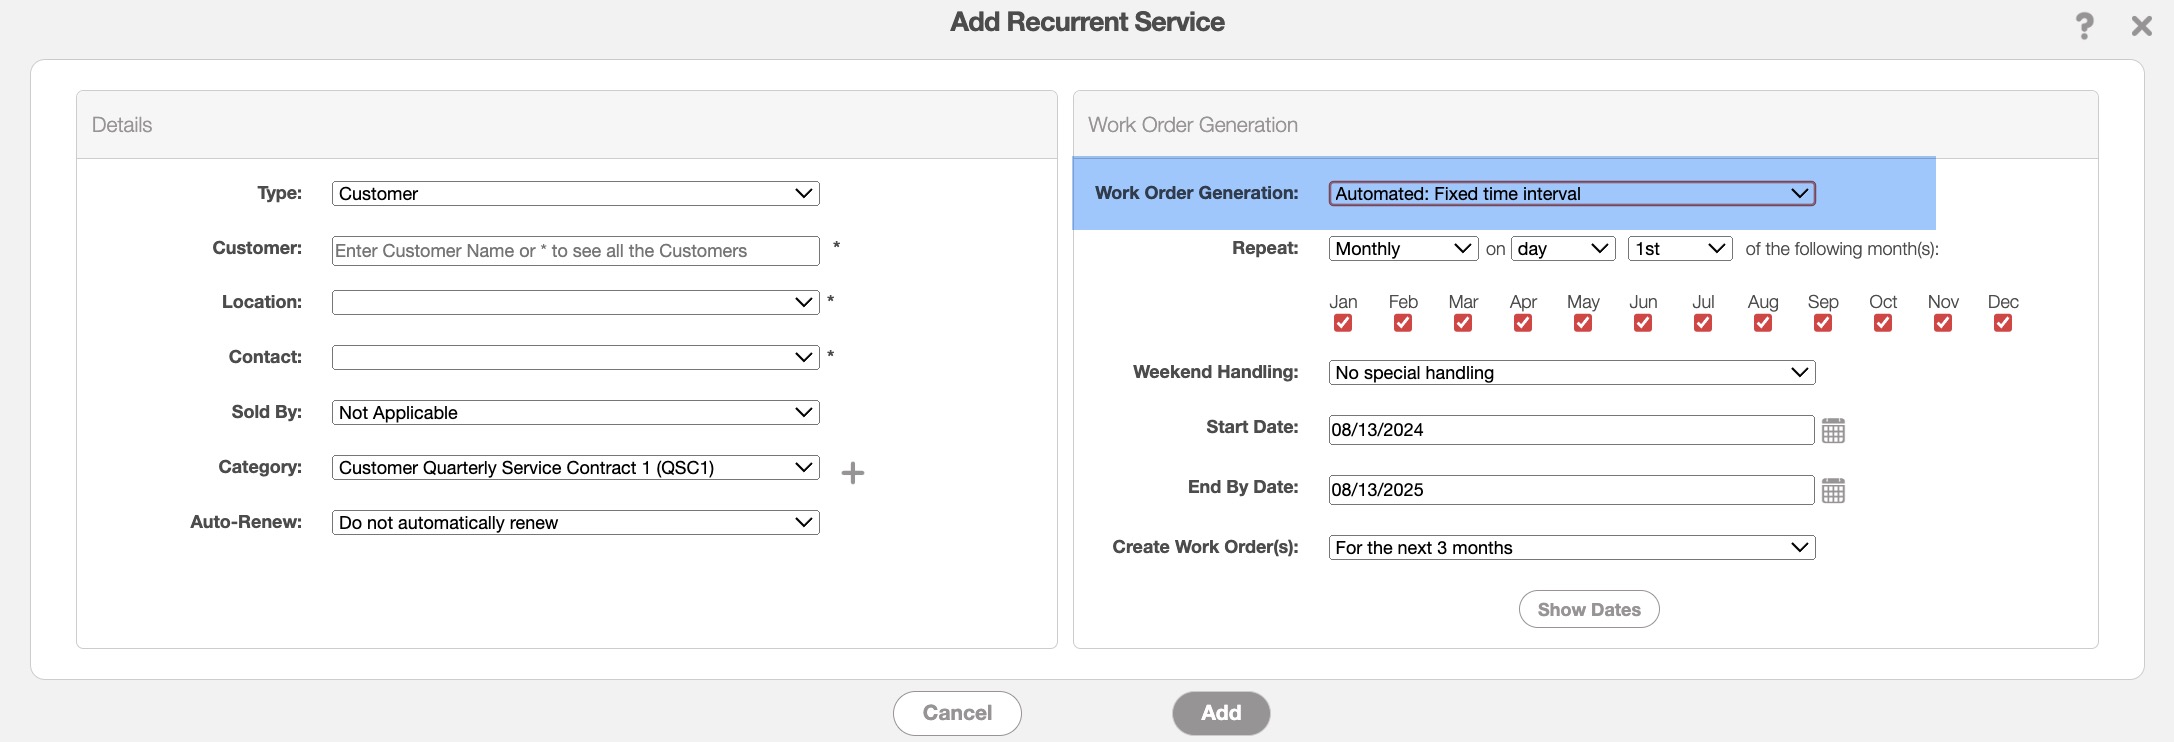Uncheck the Sep month checkbox
This screenshot has height=742, width=2174.
(1822, 323)
